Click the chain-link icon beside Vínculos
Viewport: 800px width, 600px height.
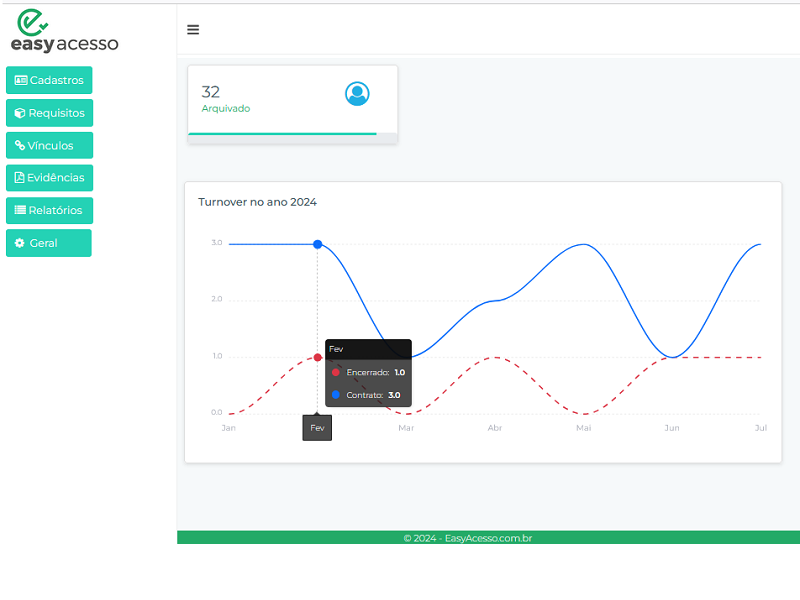(20, 146)
